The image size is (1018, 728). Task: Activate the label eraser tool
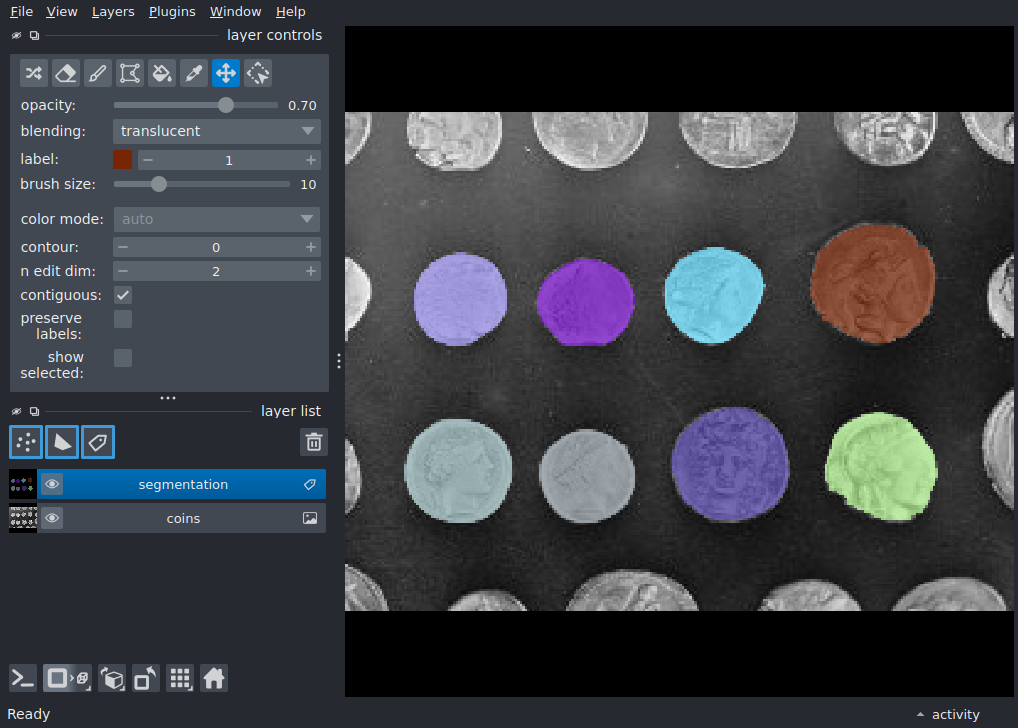(x=66, y=73)
